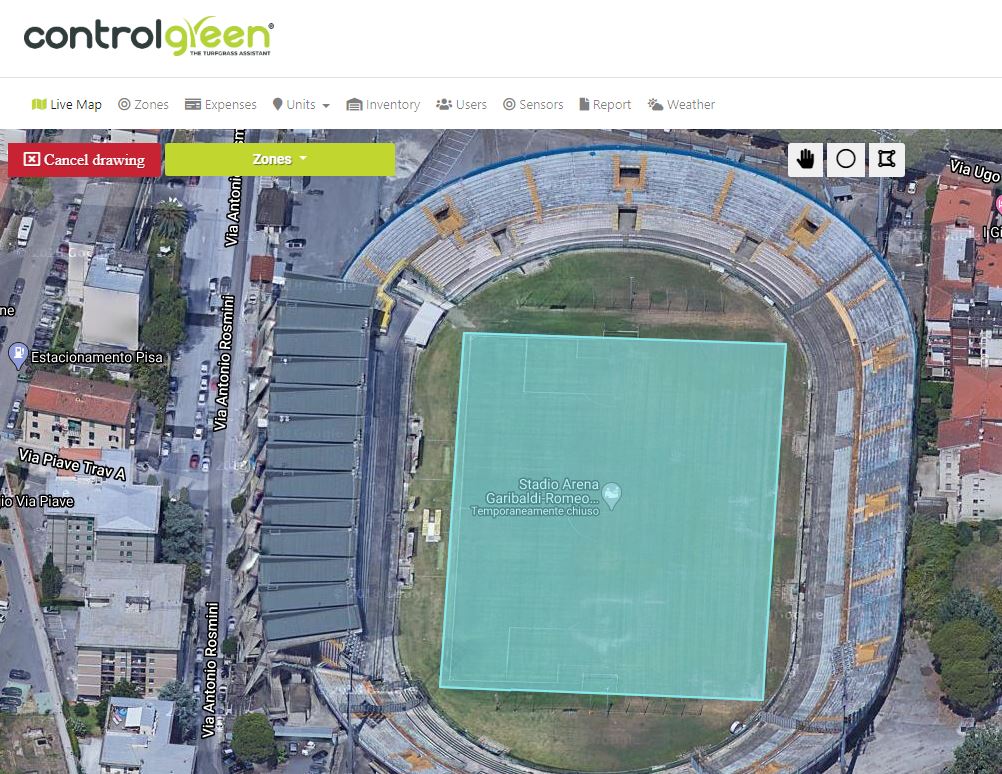Click the Estacionamento Pisa parking marker
Image resolution: width=1002 pixels, height=774 pixels.
[x=19, y=355]
